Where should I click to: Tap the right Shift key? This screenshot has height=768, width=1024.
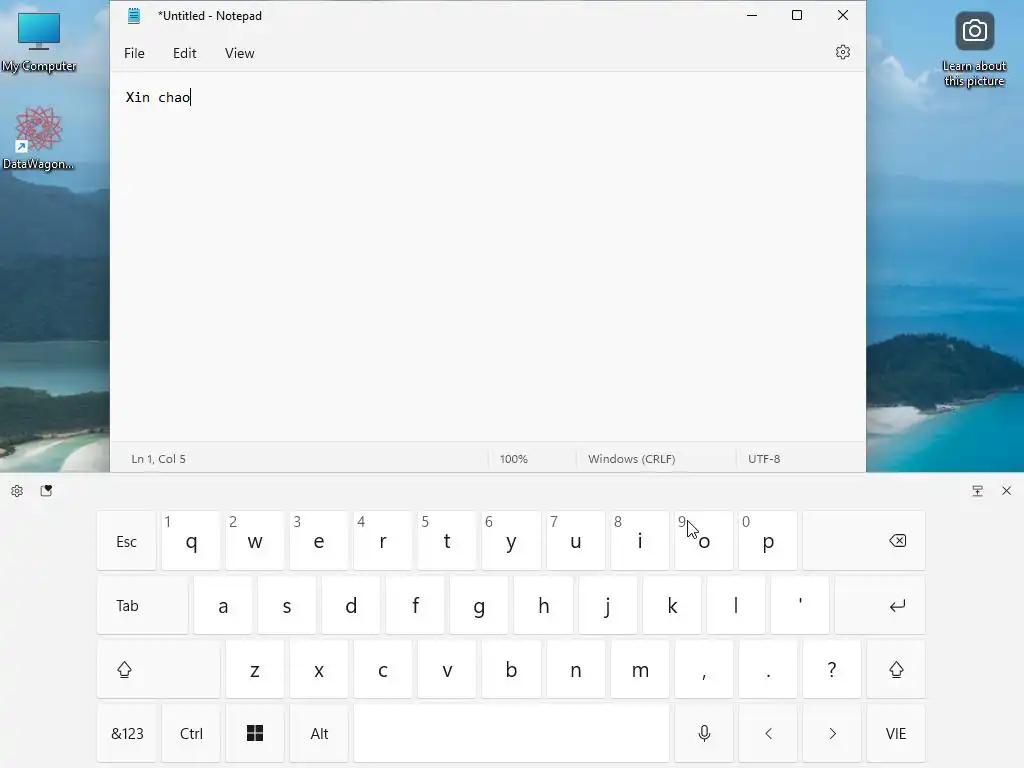[896, 669]
